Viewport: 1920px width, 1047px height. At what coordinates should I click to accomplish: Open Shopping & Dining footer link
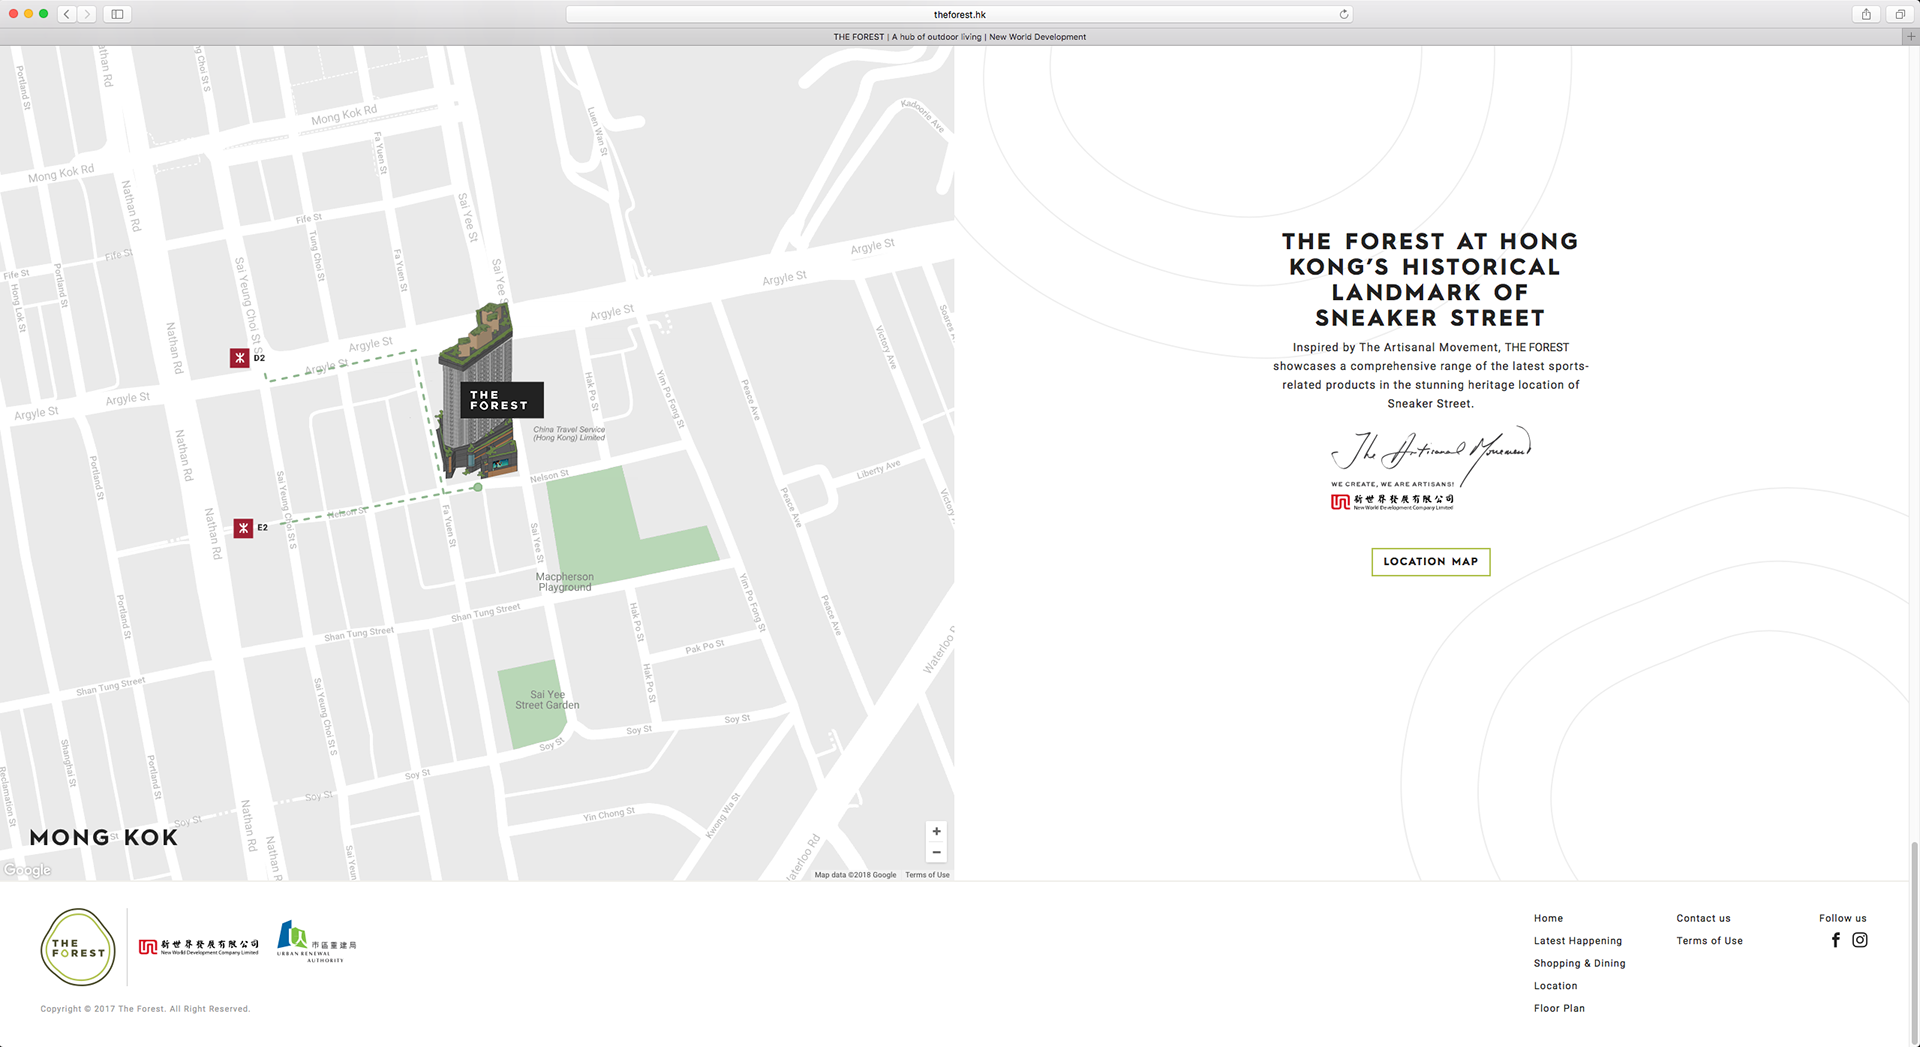tap(1579, 964)
